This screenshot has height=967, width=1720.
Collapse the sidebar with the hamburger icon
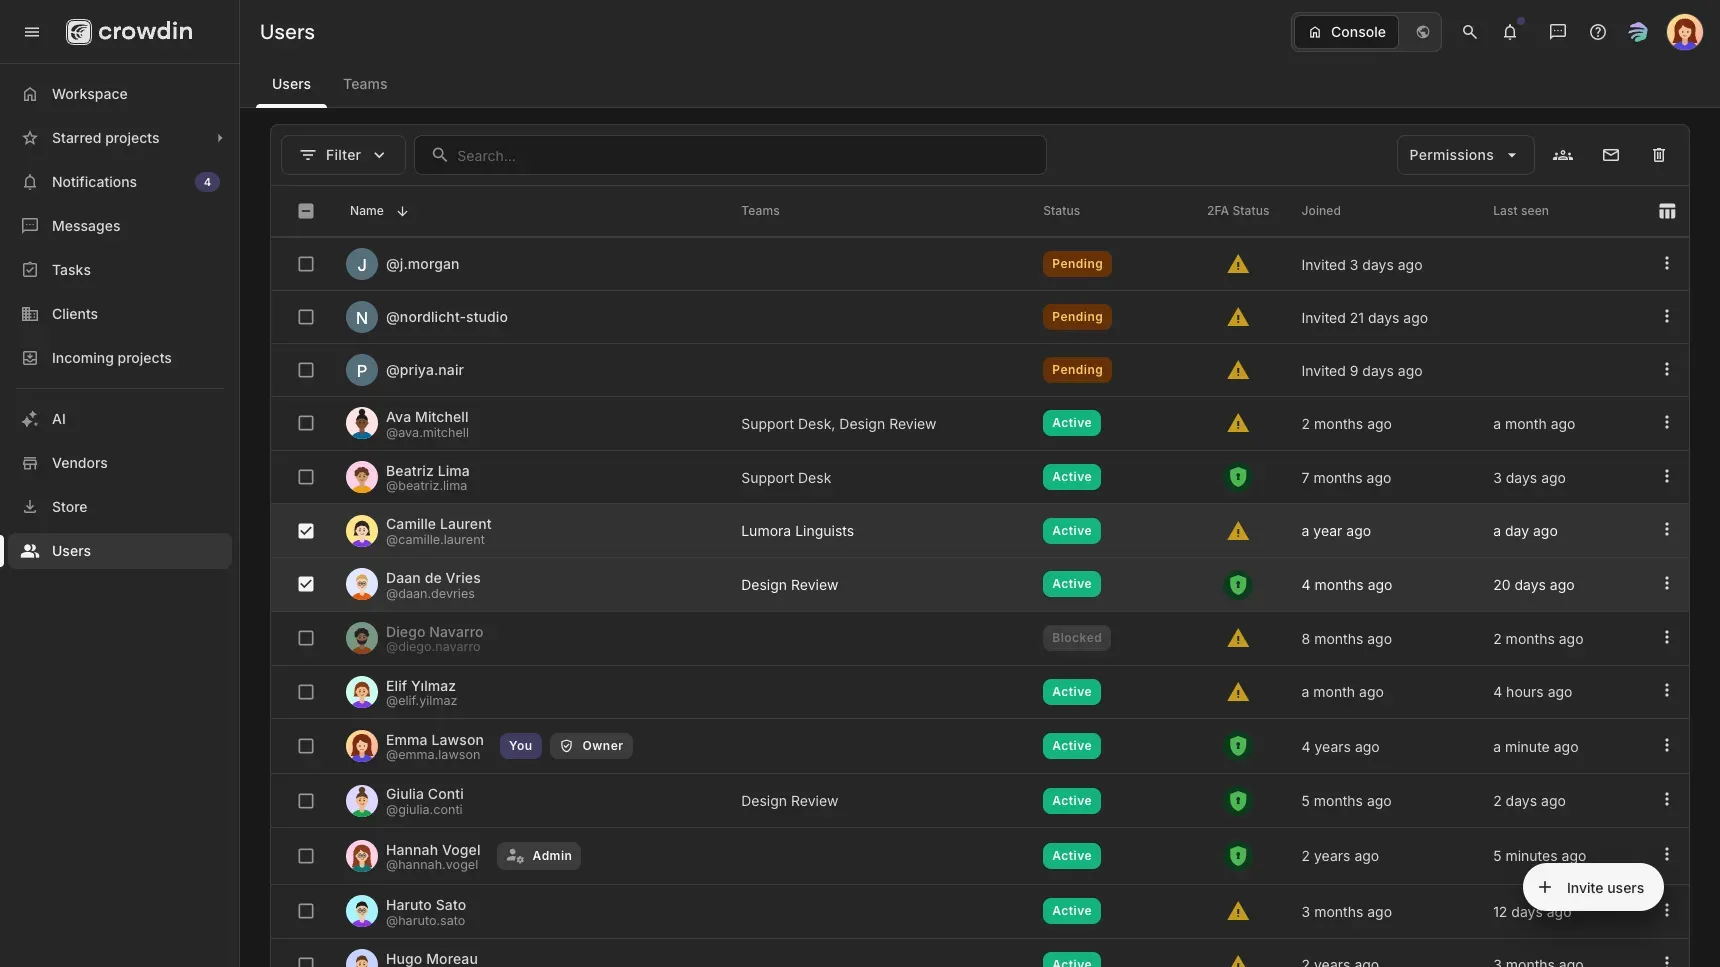click(32, 32)
